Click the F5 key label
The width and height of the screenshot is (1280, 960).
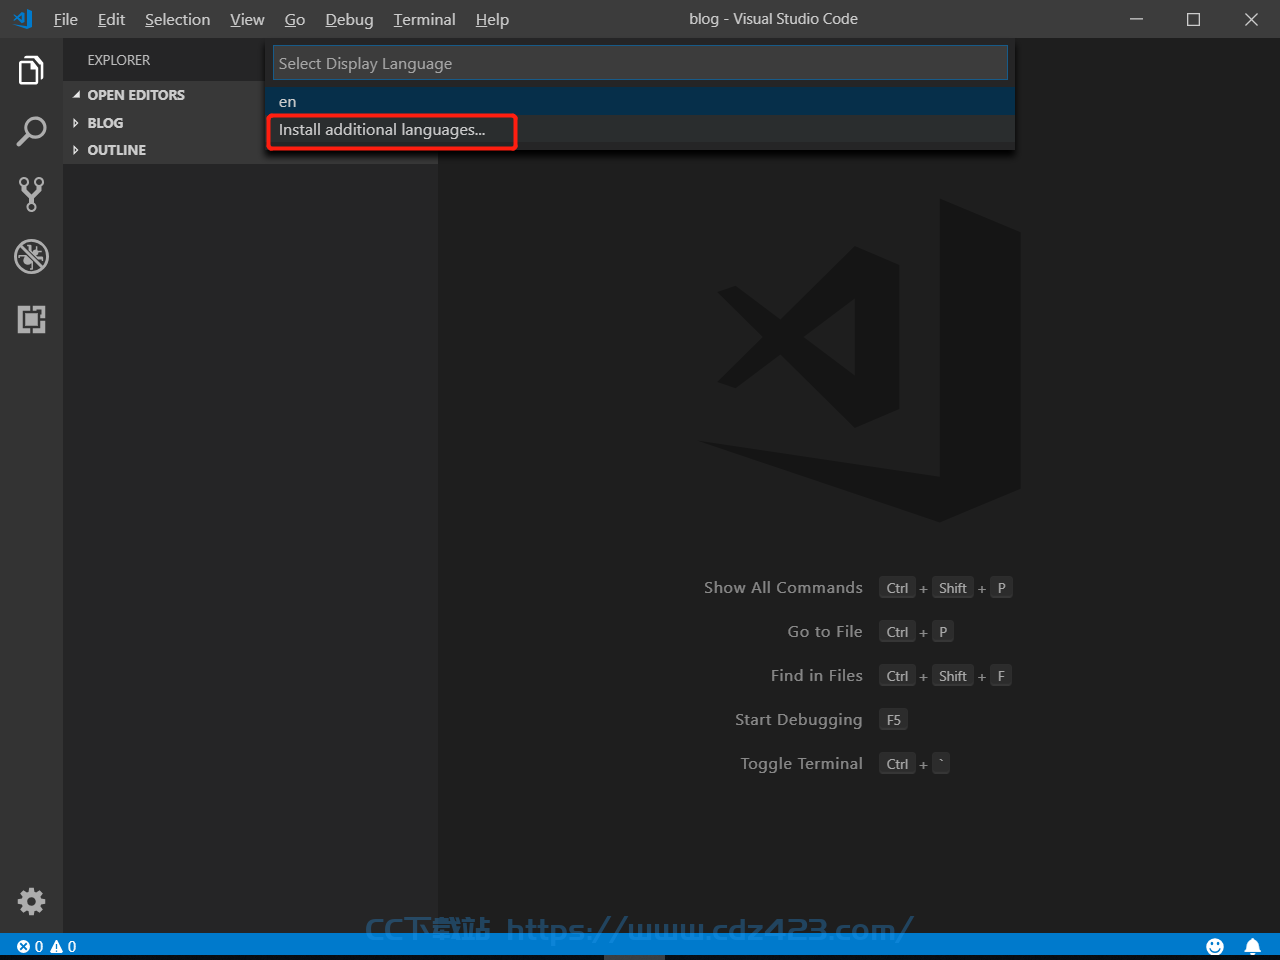894,720
